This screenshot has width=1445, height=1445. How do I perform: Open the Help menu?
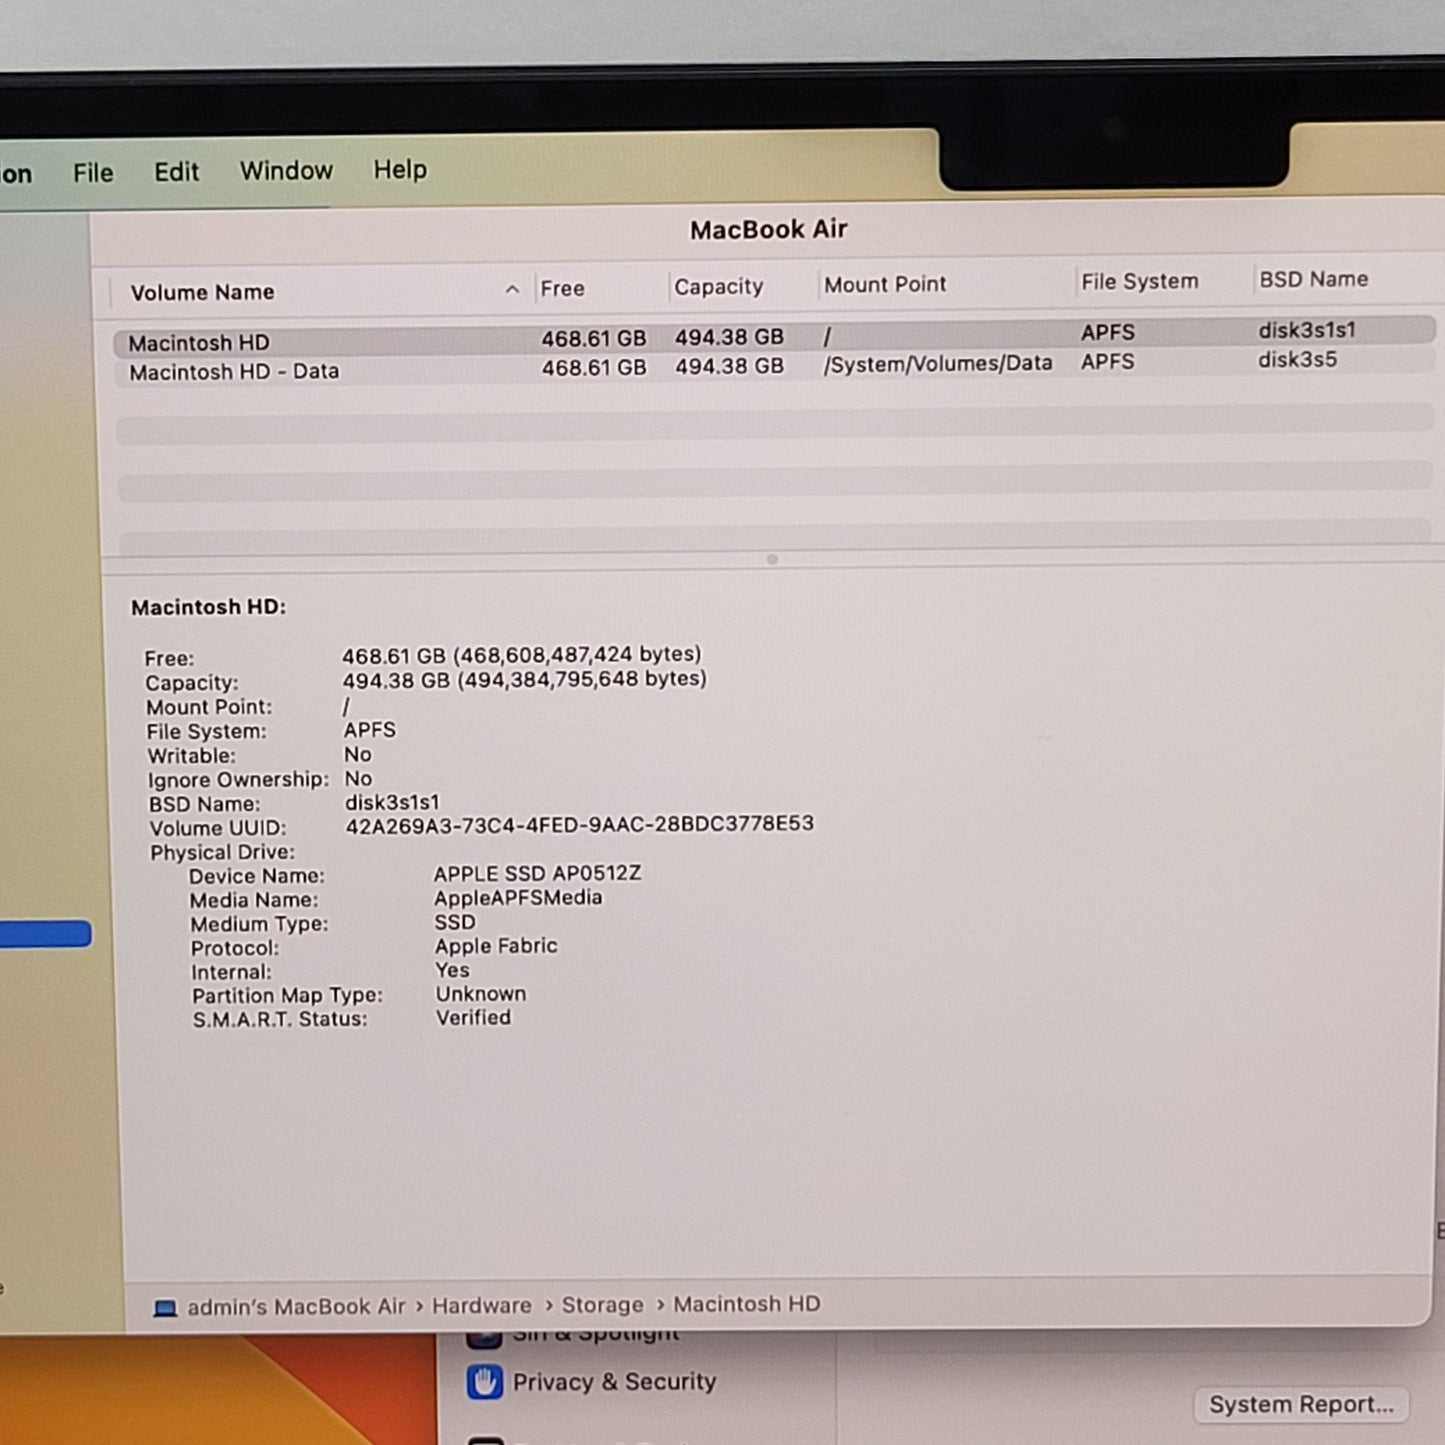[400, 170]
